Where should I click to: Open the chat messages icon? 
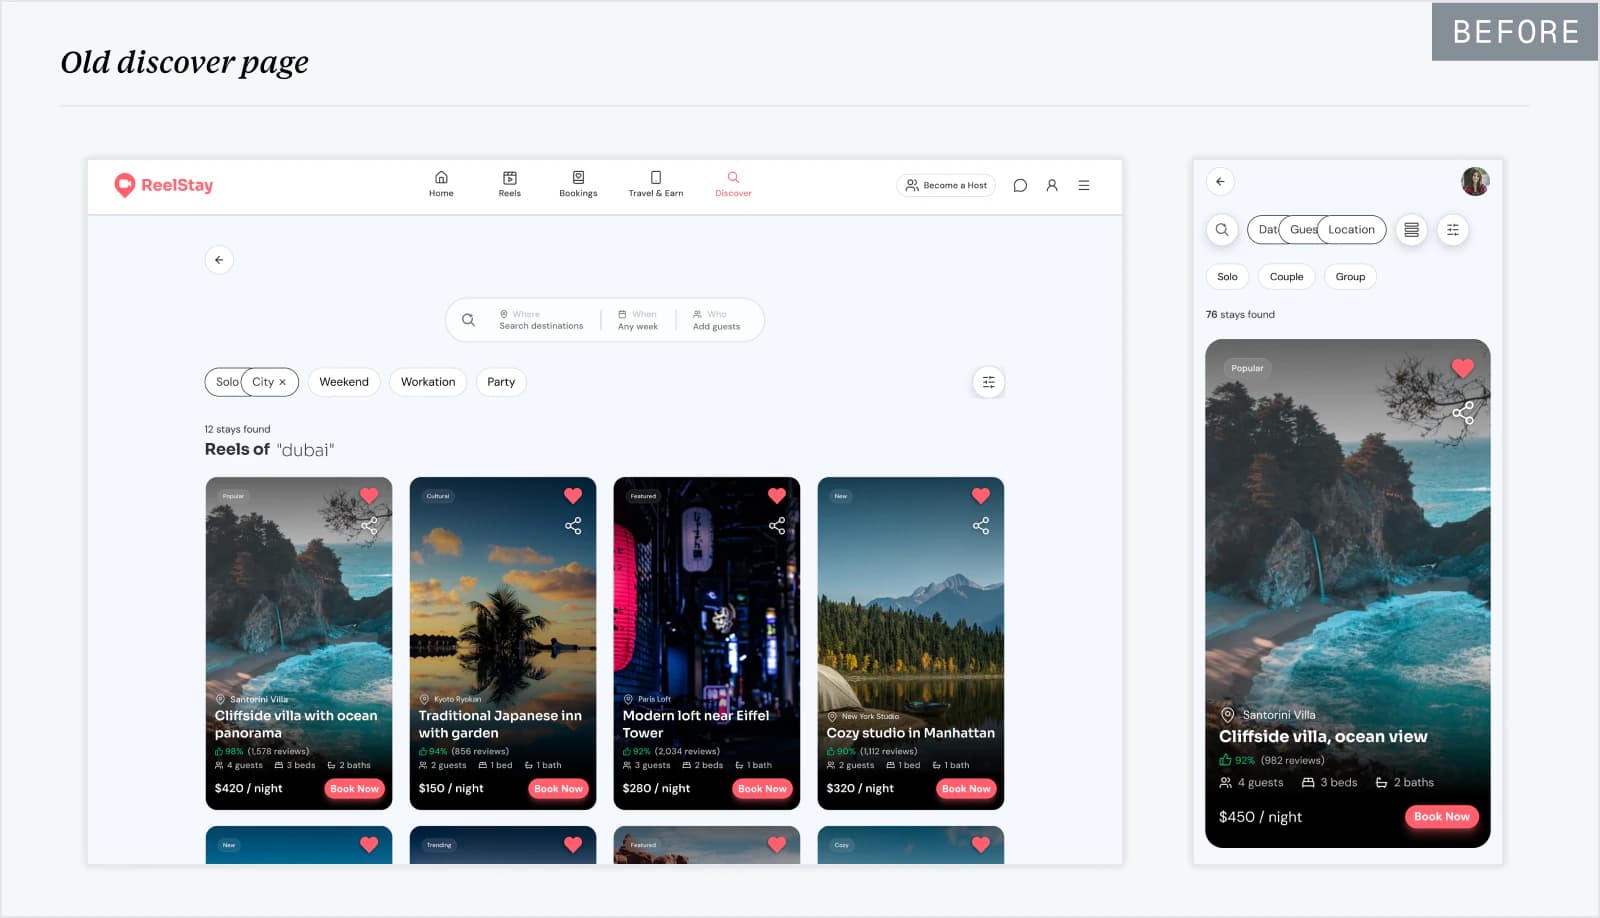1020,185
